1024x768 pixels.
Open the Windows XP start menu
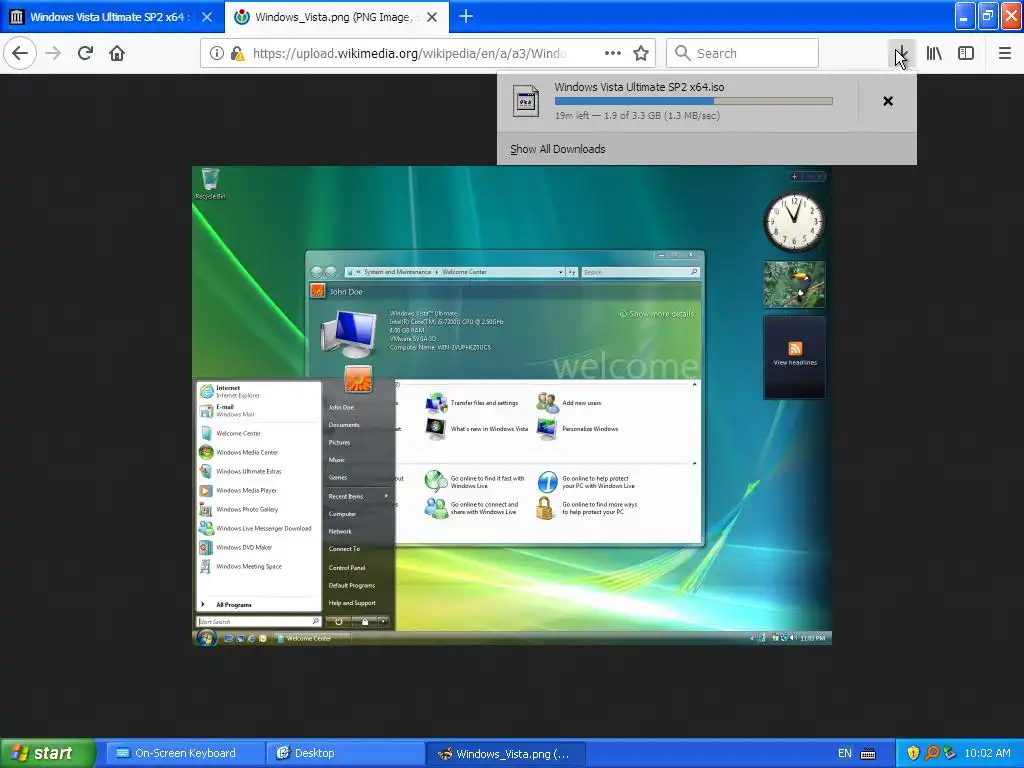48,753
